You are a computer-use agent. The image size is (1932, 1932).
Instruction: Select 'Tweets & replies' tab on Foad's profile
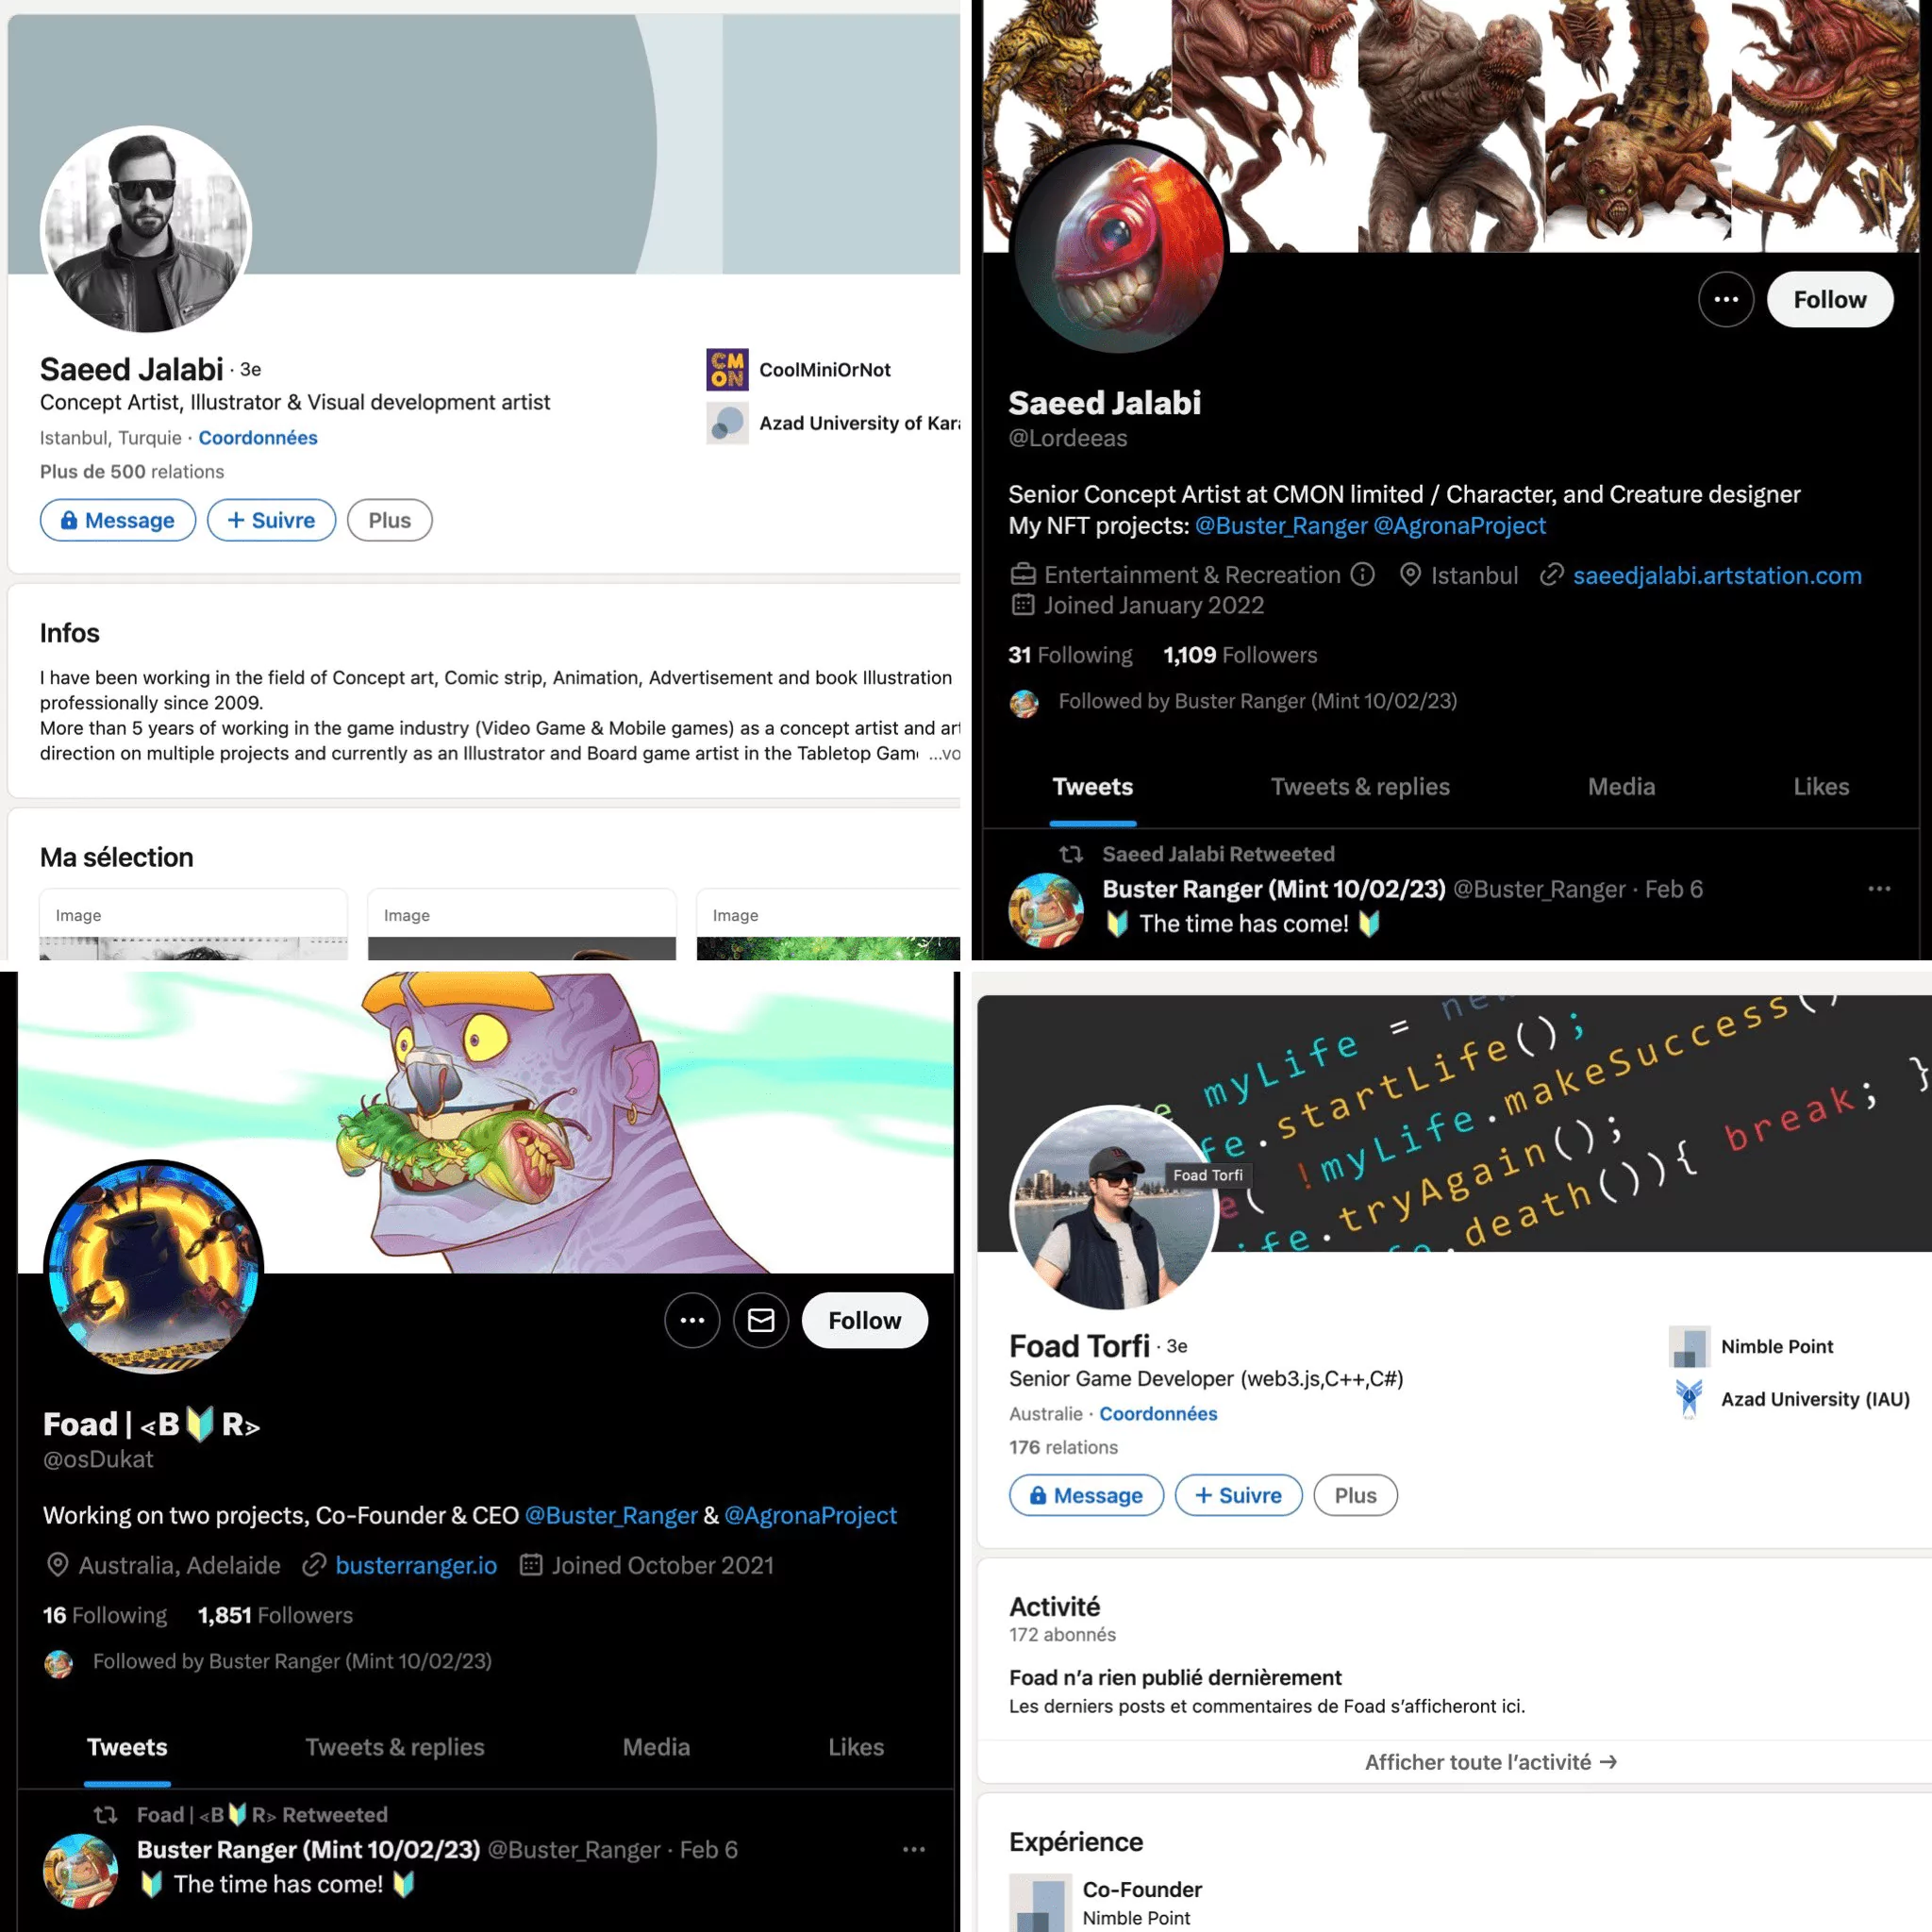tap(394, 1747)
